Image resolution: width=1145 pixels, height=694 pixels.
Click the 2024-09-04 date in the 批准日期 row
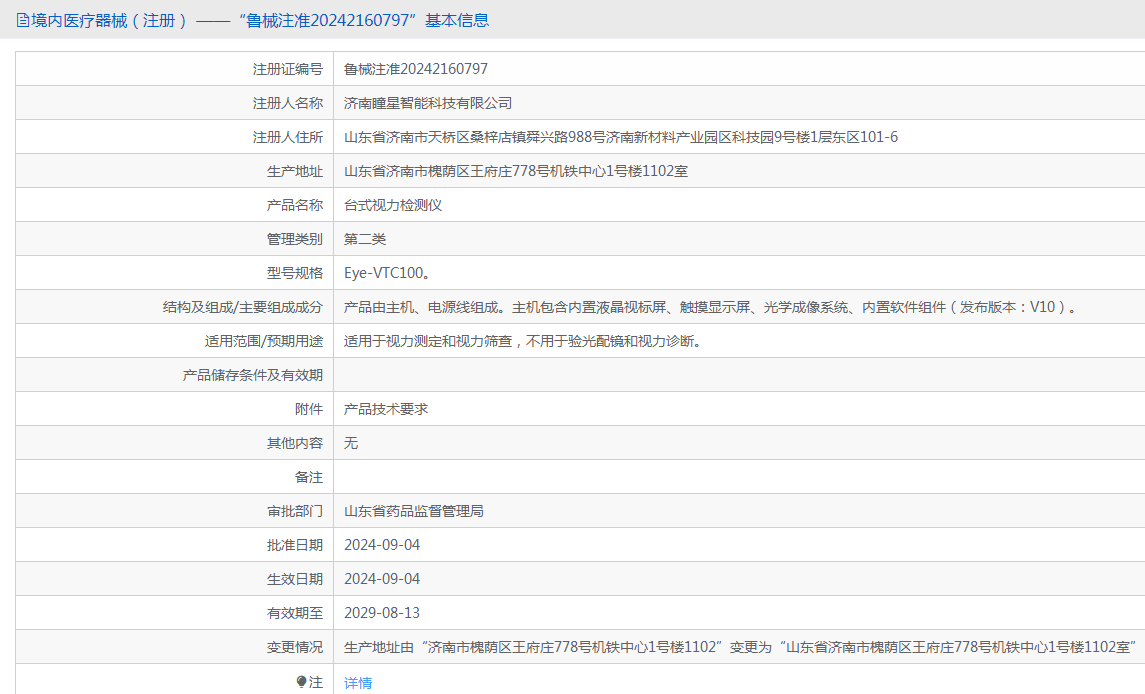point(382,545)
